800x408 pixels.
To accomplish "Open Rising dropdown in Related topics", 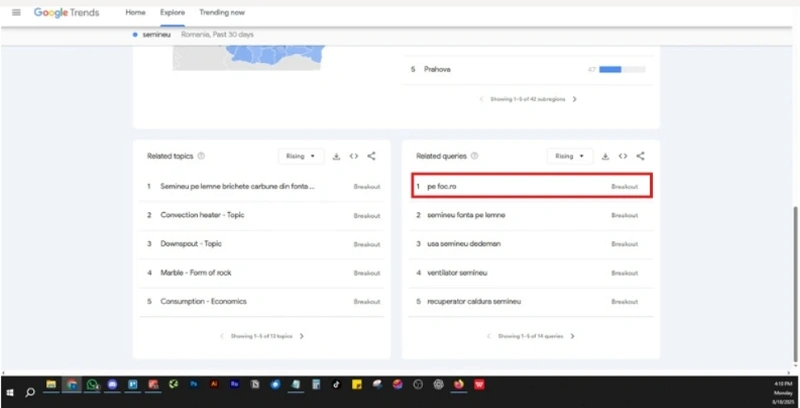I will click(301, 156).
